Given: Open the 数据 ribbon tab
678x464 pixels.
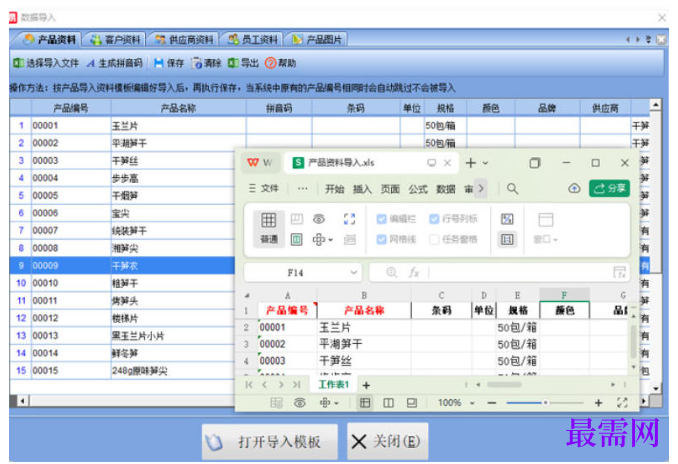Looking at the screenshot, I should (x=445, y=189).
